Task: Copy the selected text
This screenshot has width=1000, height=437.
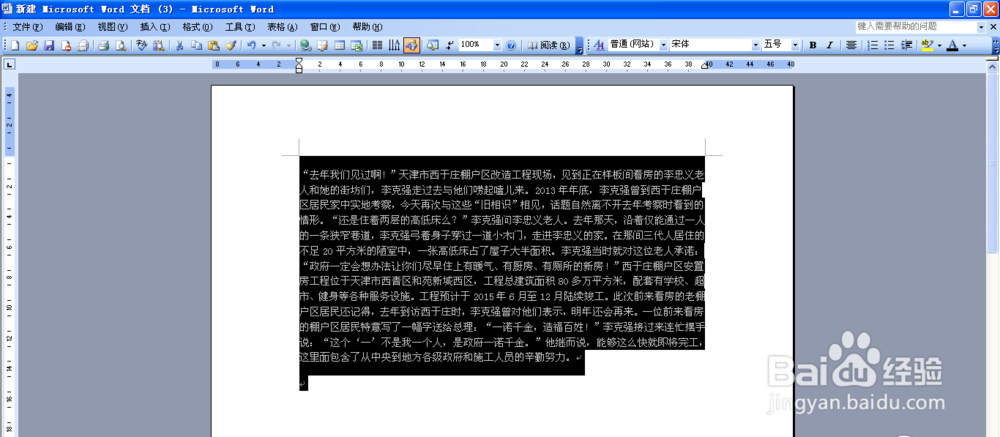Action: tap(196, 45)
